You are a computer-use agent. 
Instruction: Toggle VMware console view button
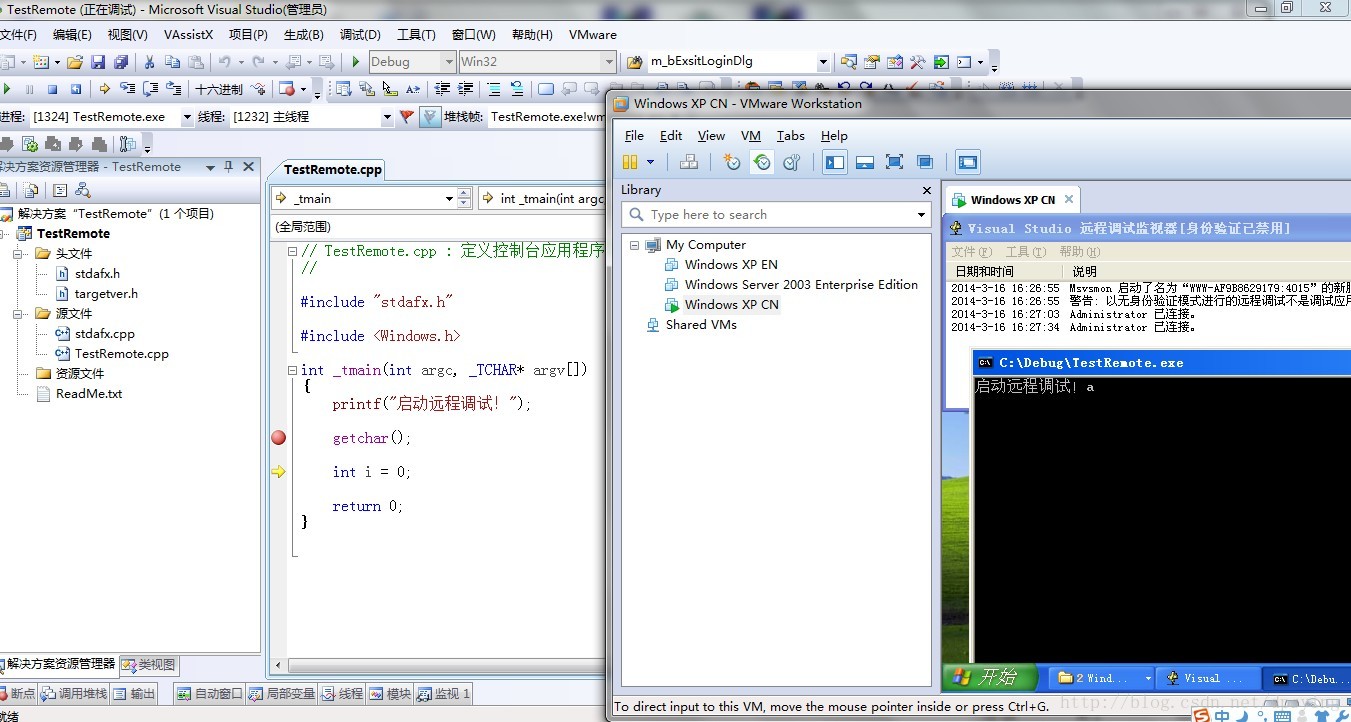click(x=967, y=162)
